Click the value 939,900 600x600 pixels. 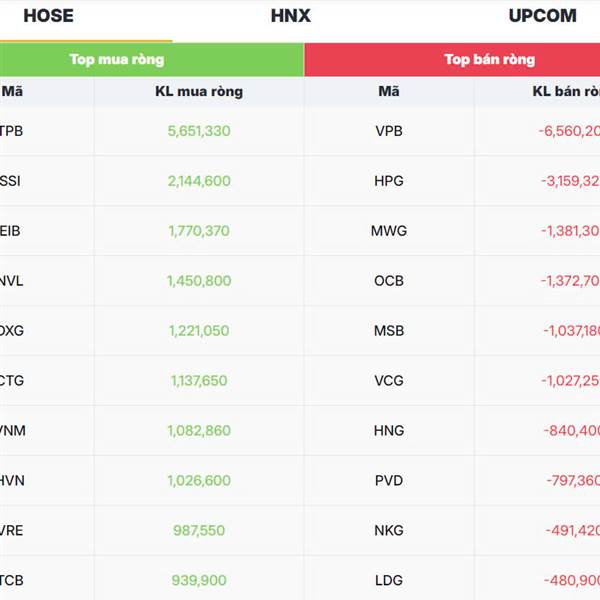pyautogui.click(x=199, y=580)
